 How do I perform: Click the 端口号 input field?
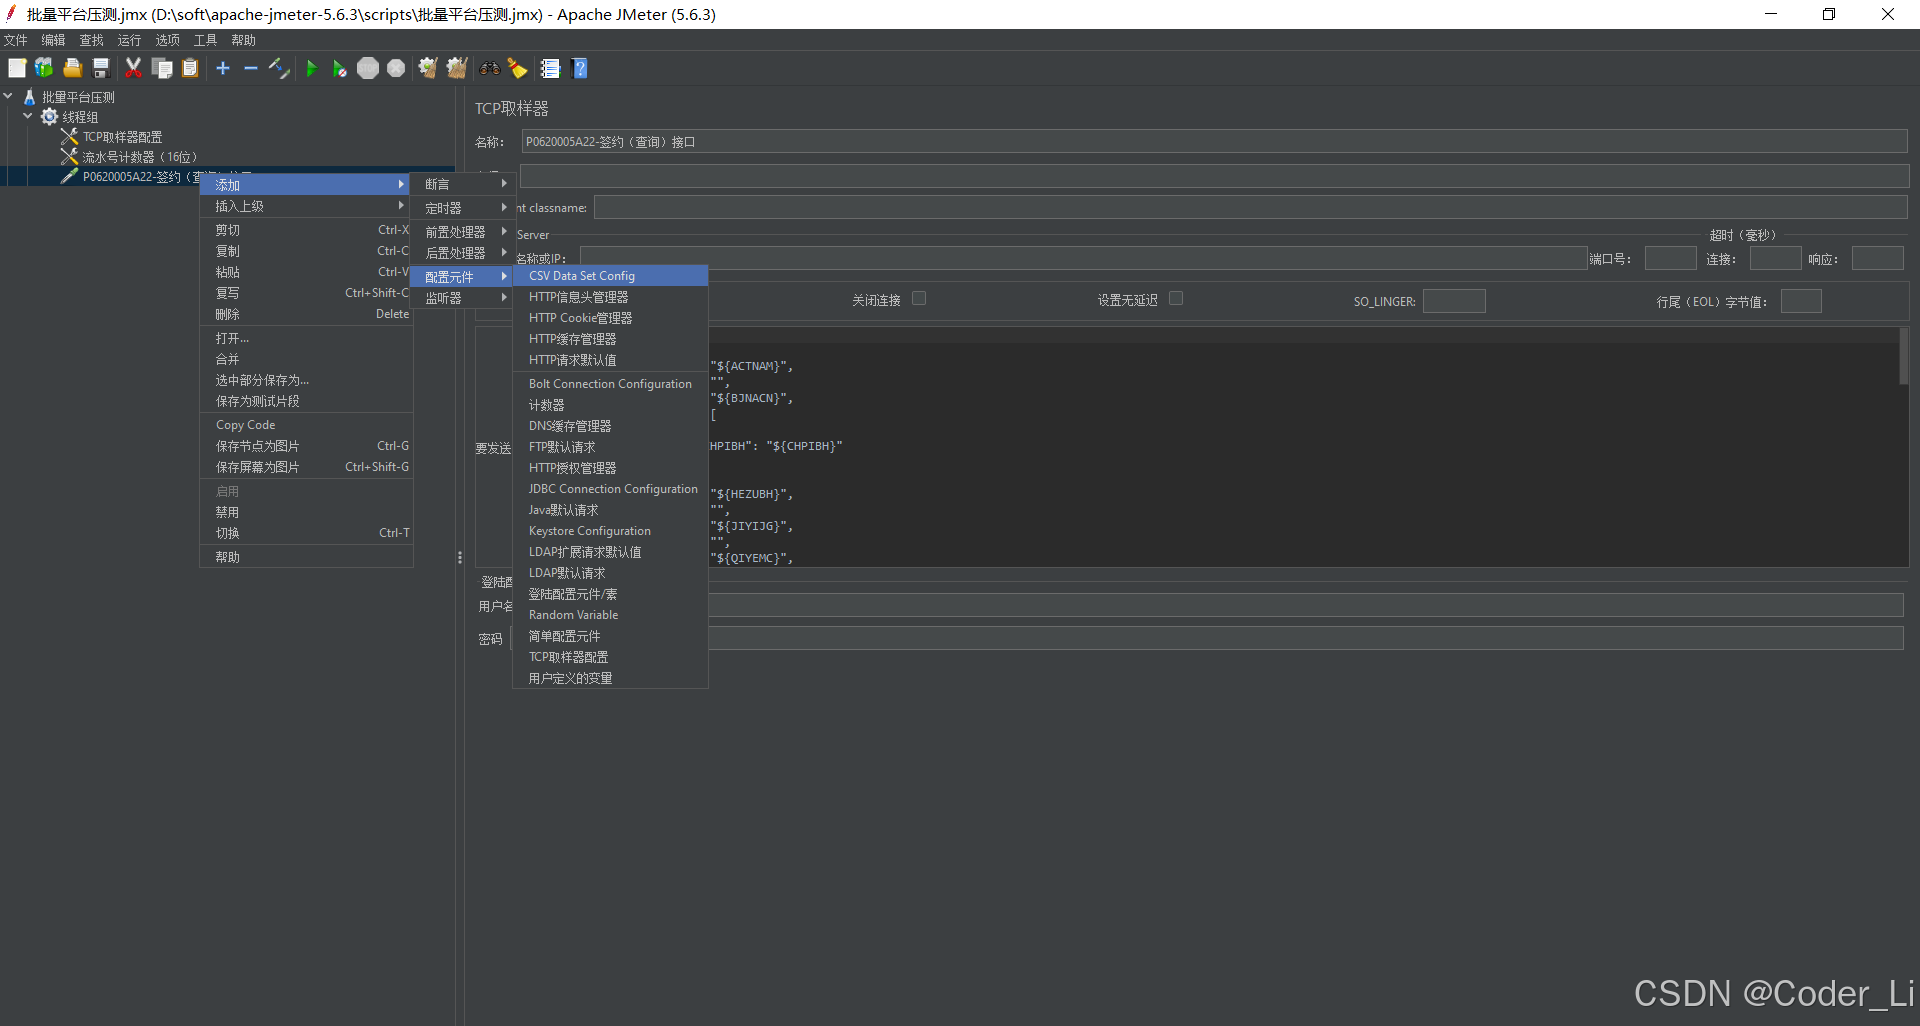(x=1670, y=259)
